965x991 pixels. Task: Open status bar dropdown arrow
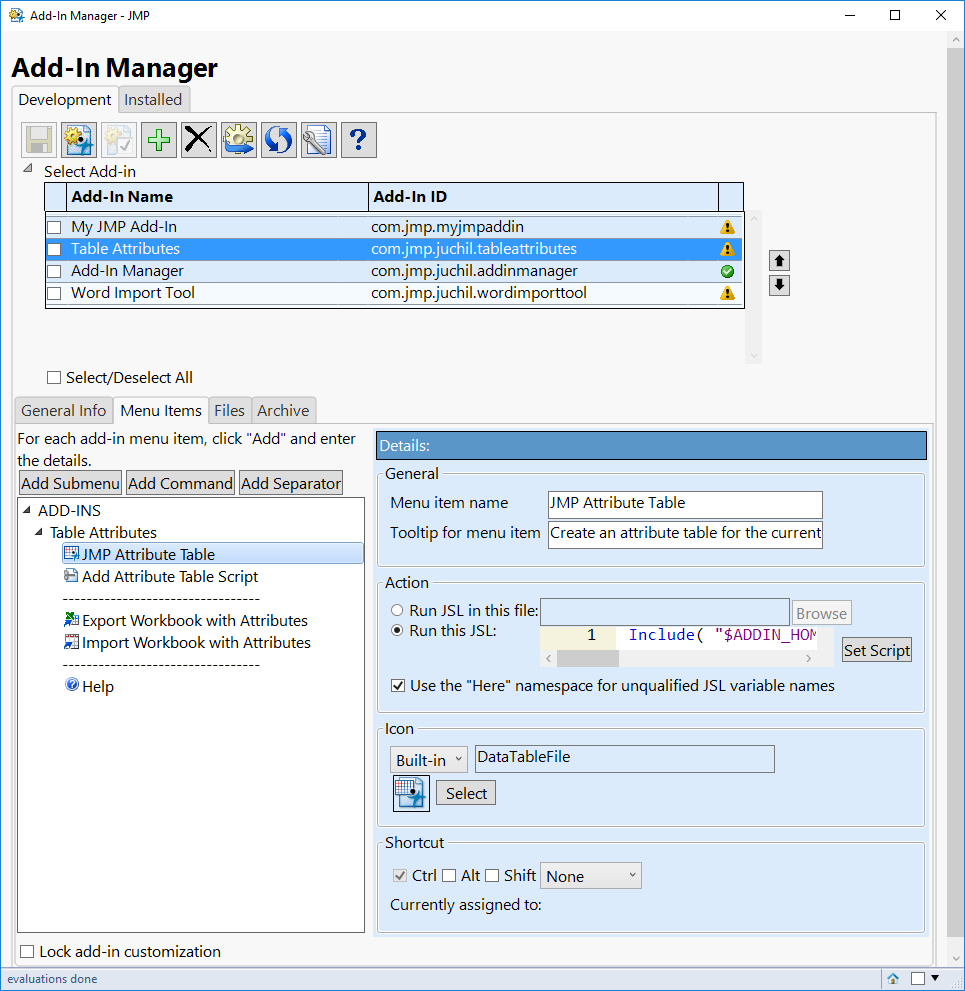(935, 978)
